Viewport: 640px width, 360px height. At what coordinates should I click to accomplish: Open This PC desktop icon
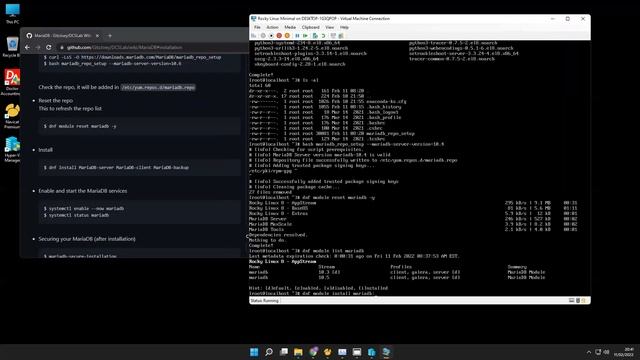click(x=12, y=13)
